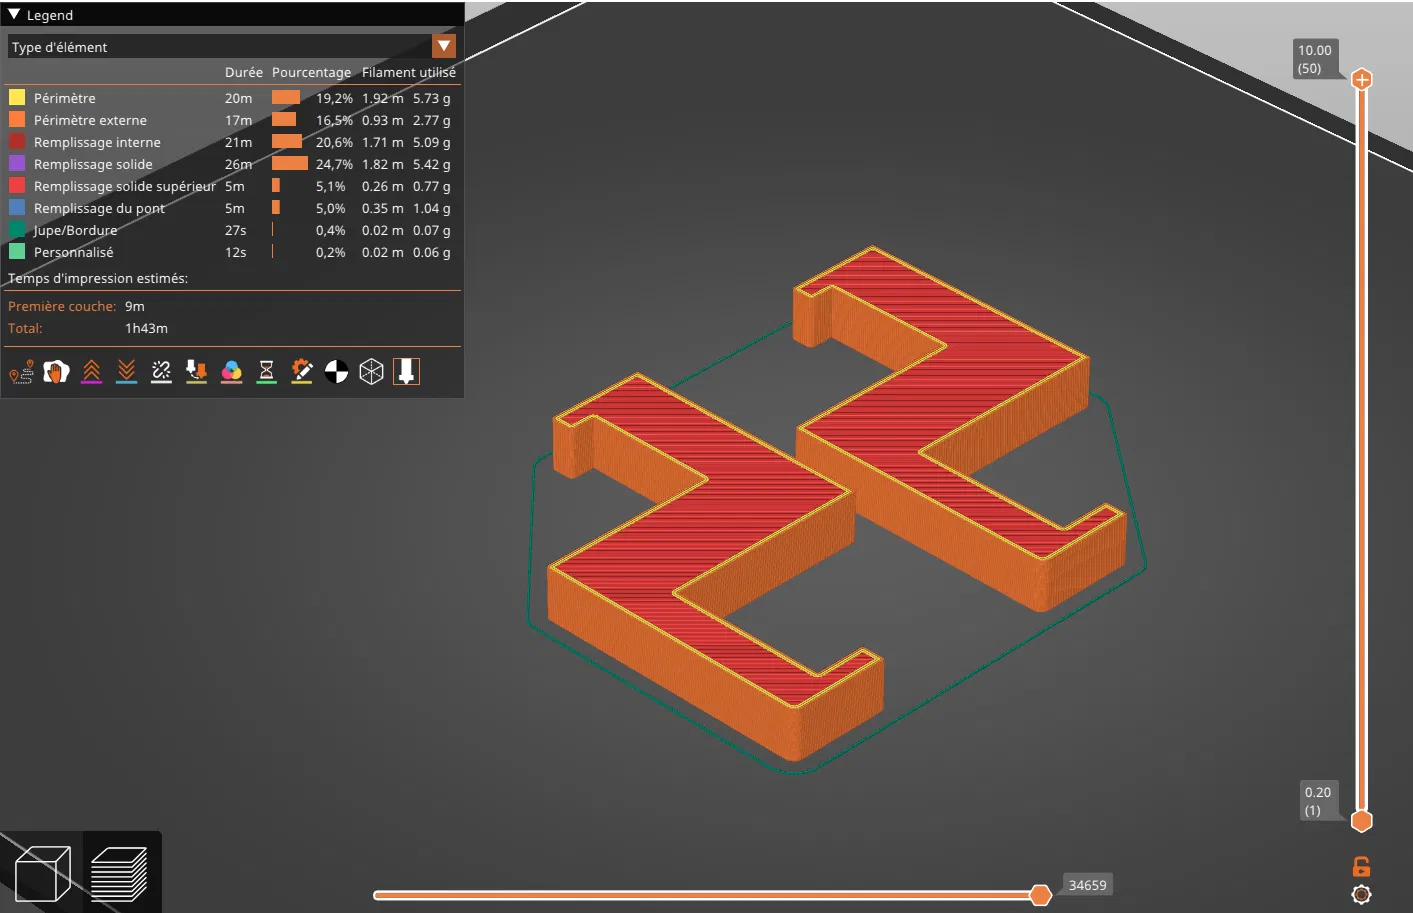The height and width of the screenshot is (913, 1413).
Task: Click the 1.71 m filament length value
Action: pyautogui.click(x=383, y=142)
